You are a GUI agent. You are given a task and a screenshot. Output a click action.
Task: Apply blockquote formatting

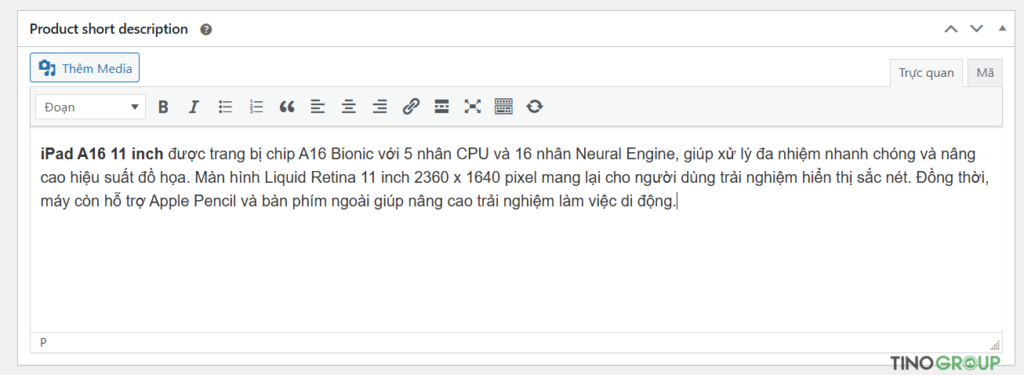[x=287, y=107]
